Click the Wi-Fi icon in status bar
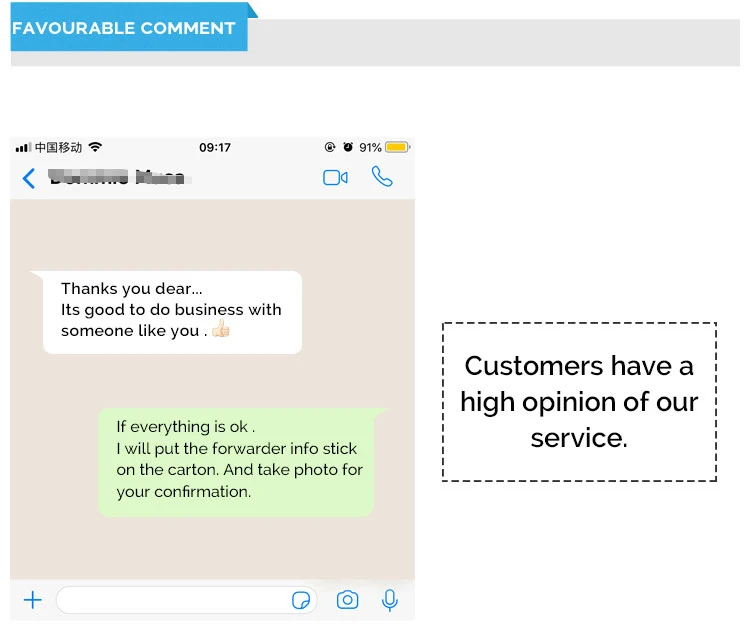Viewport: 750px width, 627px height. 96,147
